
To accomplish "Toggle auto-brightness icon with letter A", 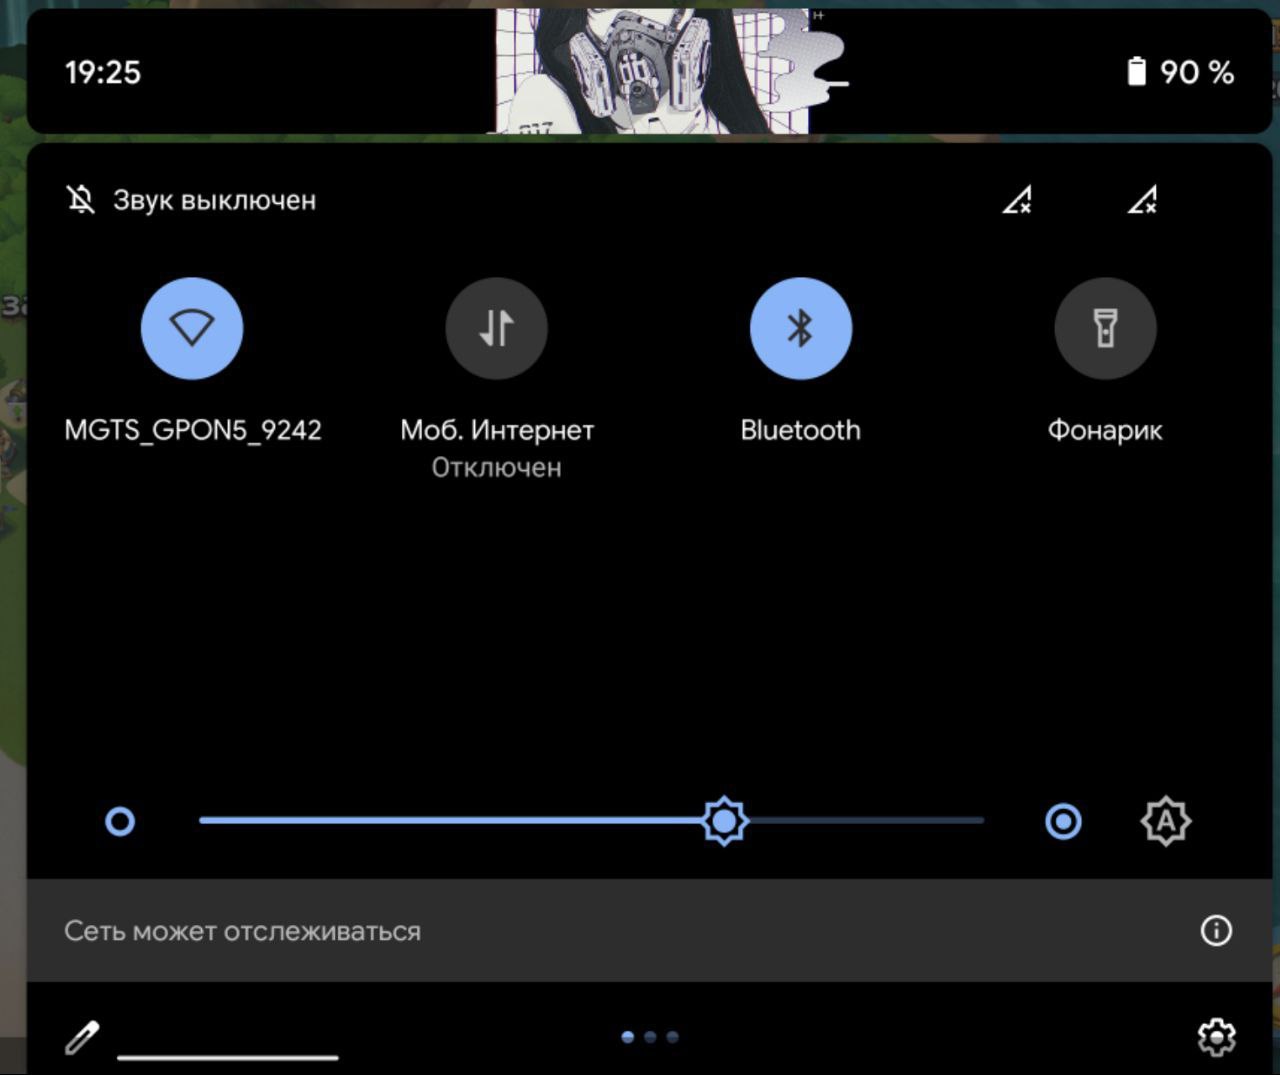I will coord(1165,822).
